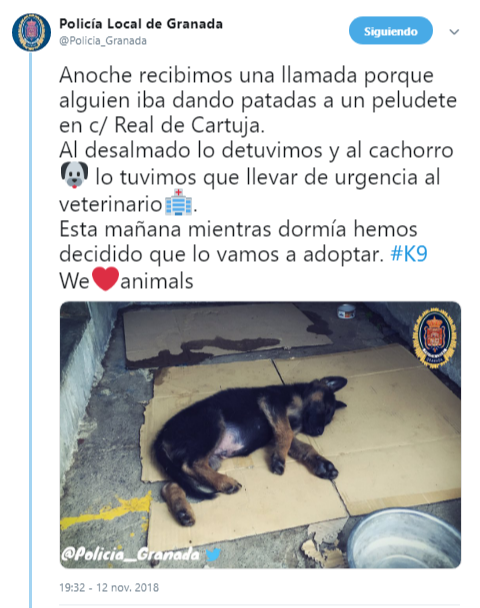Click the tweet text starting with Anoche recibimos
This screenshot has width=480, height=608.
coord(258,177)
